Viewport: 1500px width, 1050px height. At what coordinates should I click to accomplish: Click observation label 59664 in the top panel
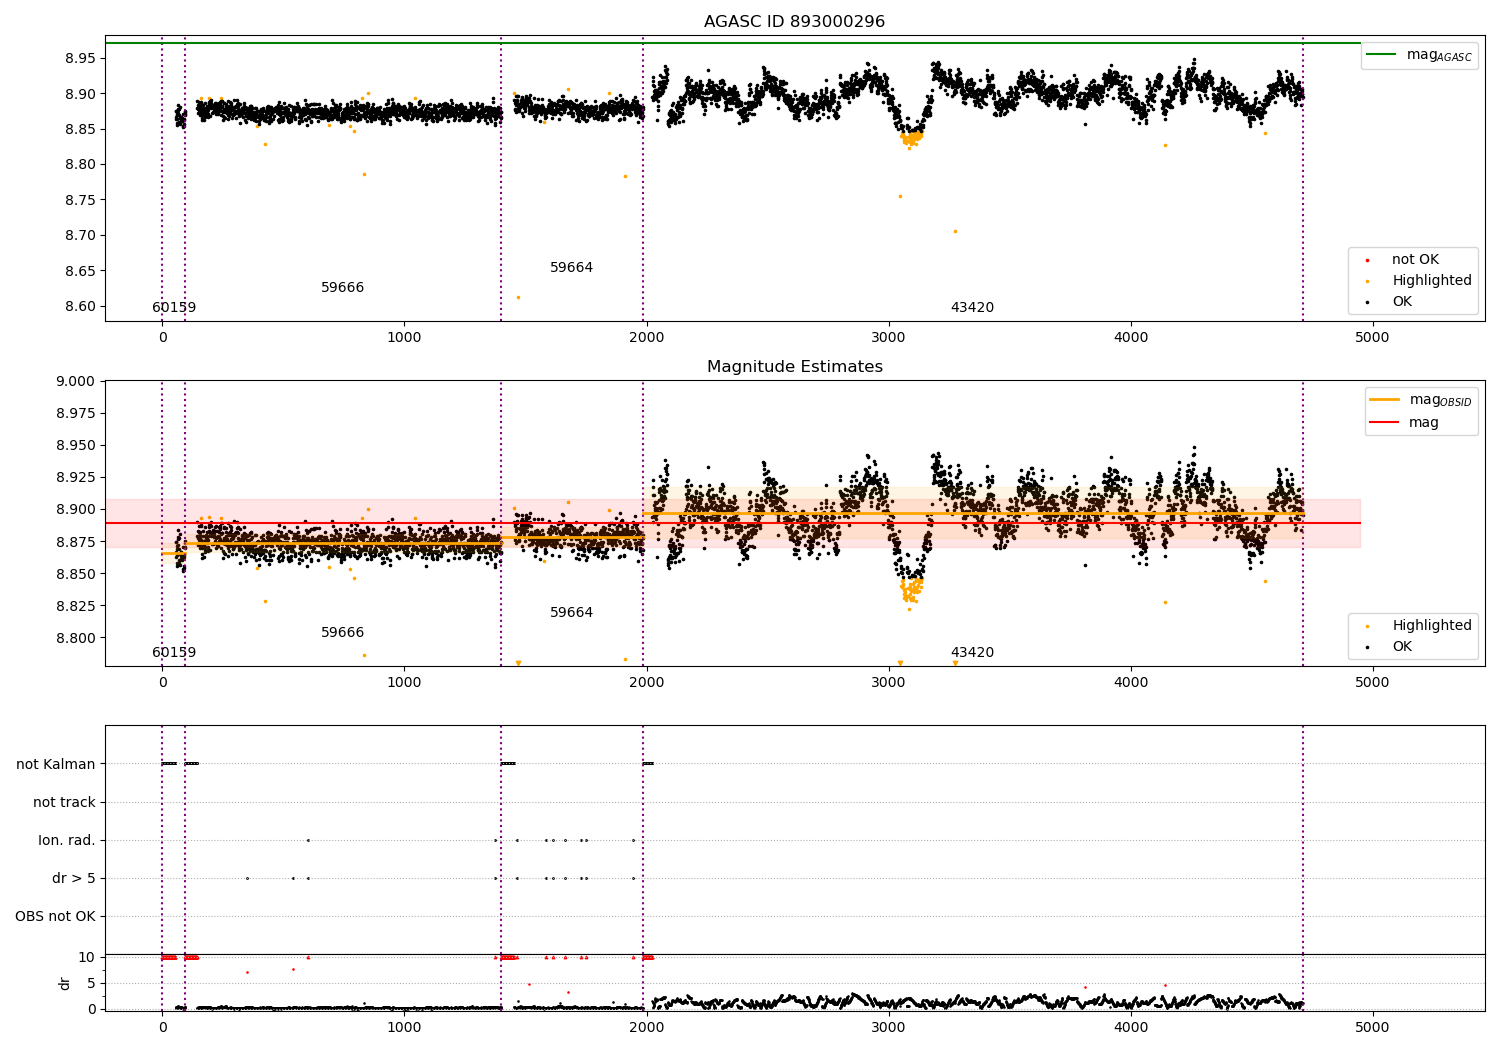pos(571,268)
